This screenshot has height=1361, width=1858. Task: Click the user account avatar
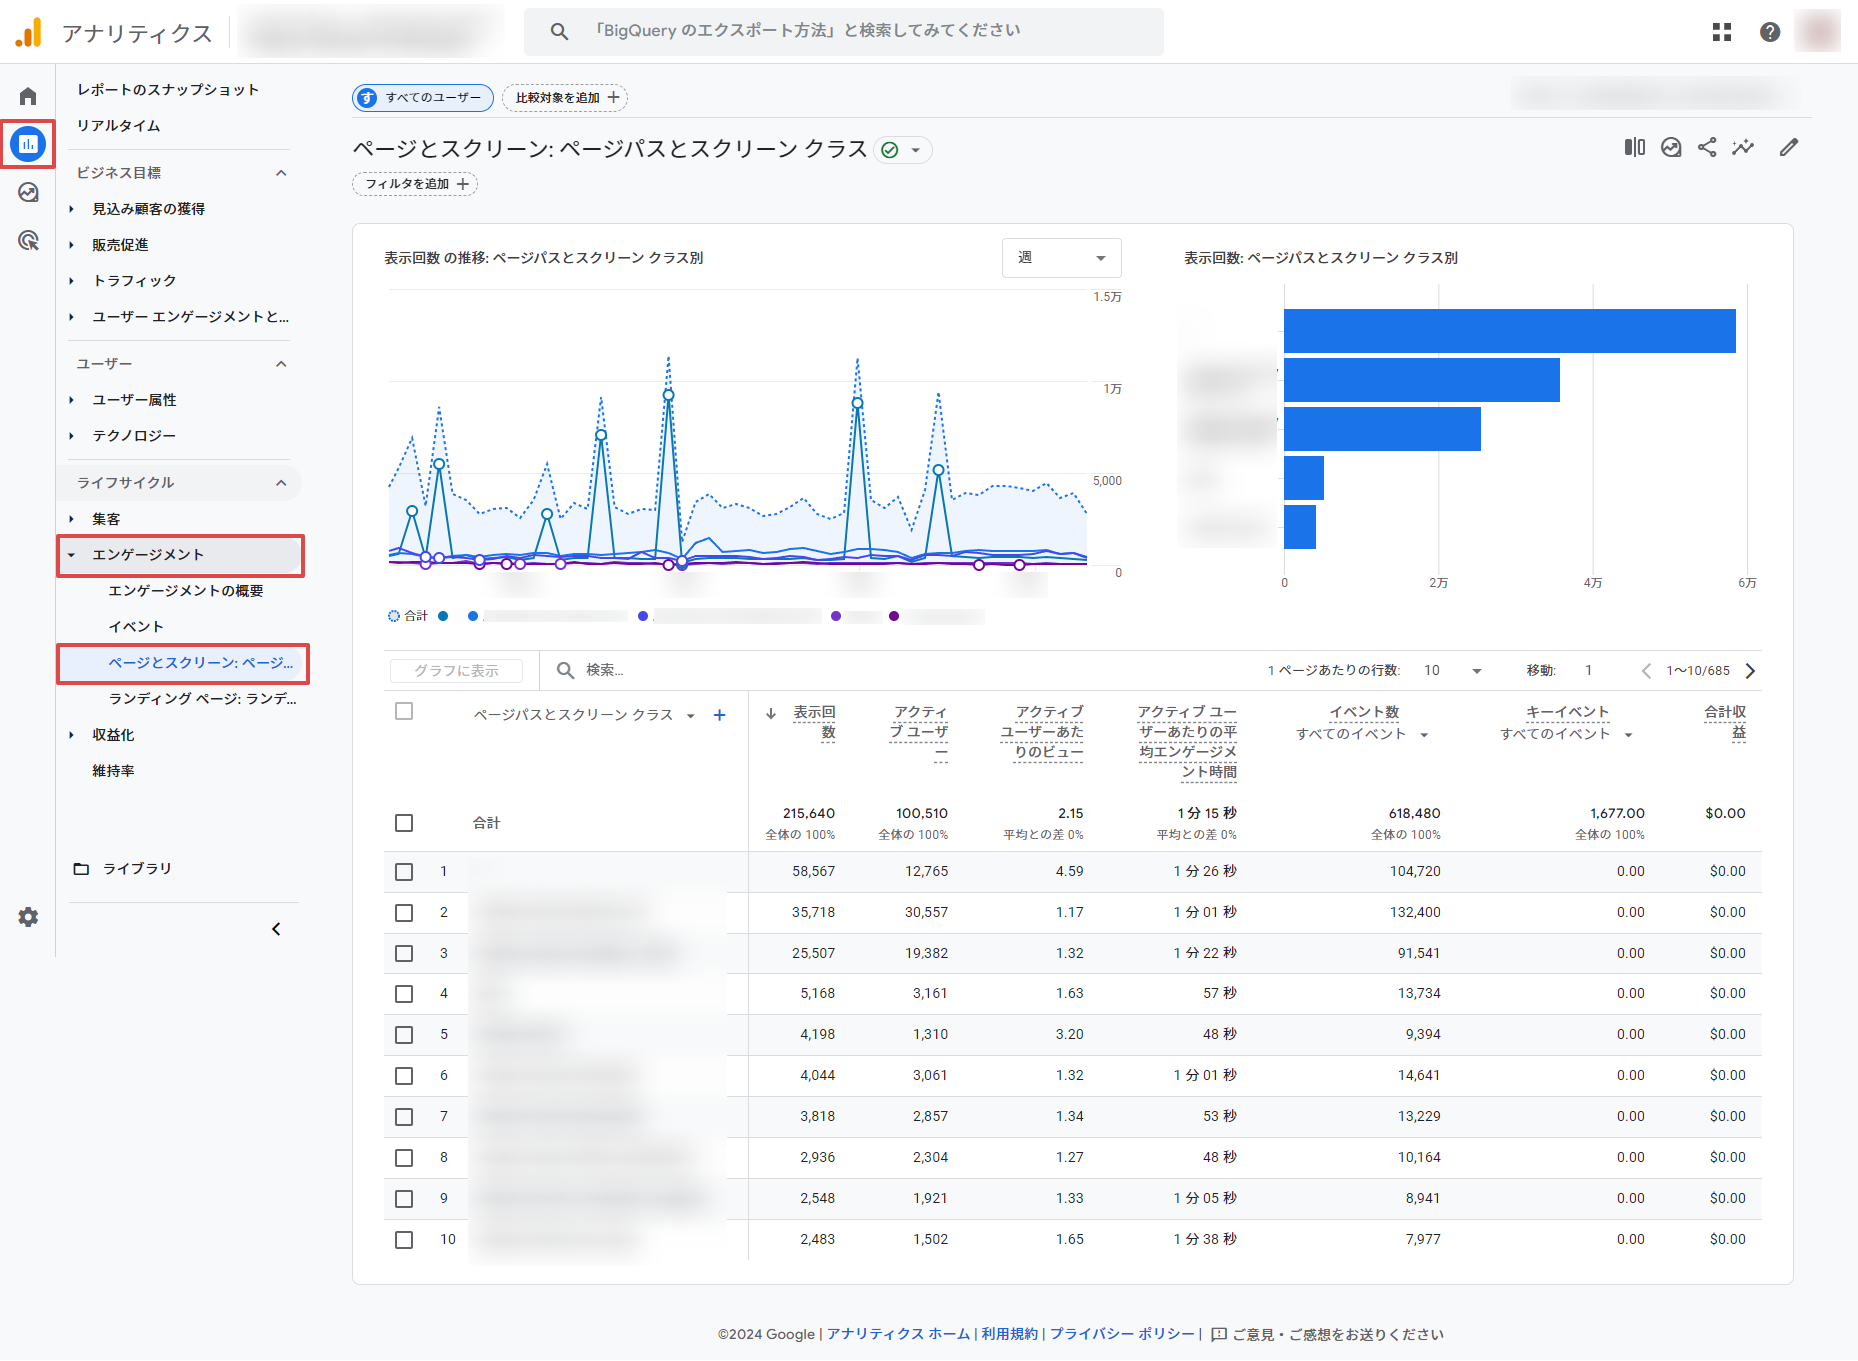point(1817,31)
